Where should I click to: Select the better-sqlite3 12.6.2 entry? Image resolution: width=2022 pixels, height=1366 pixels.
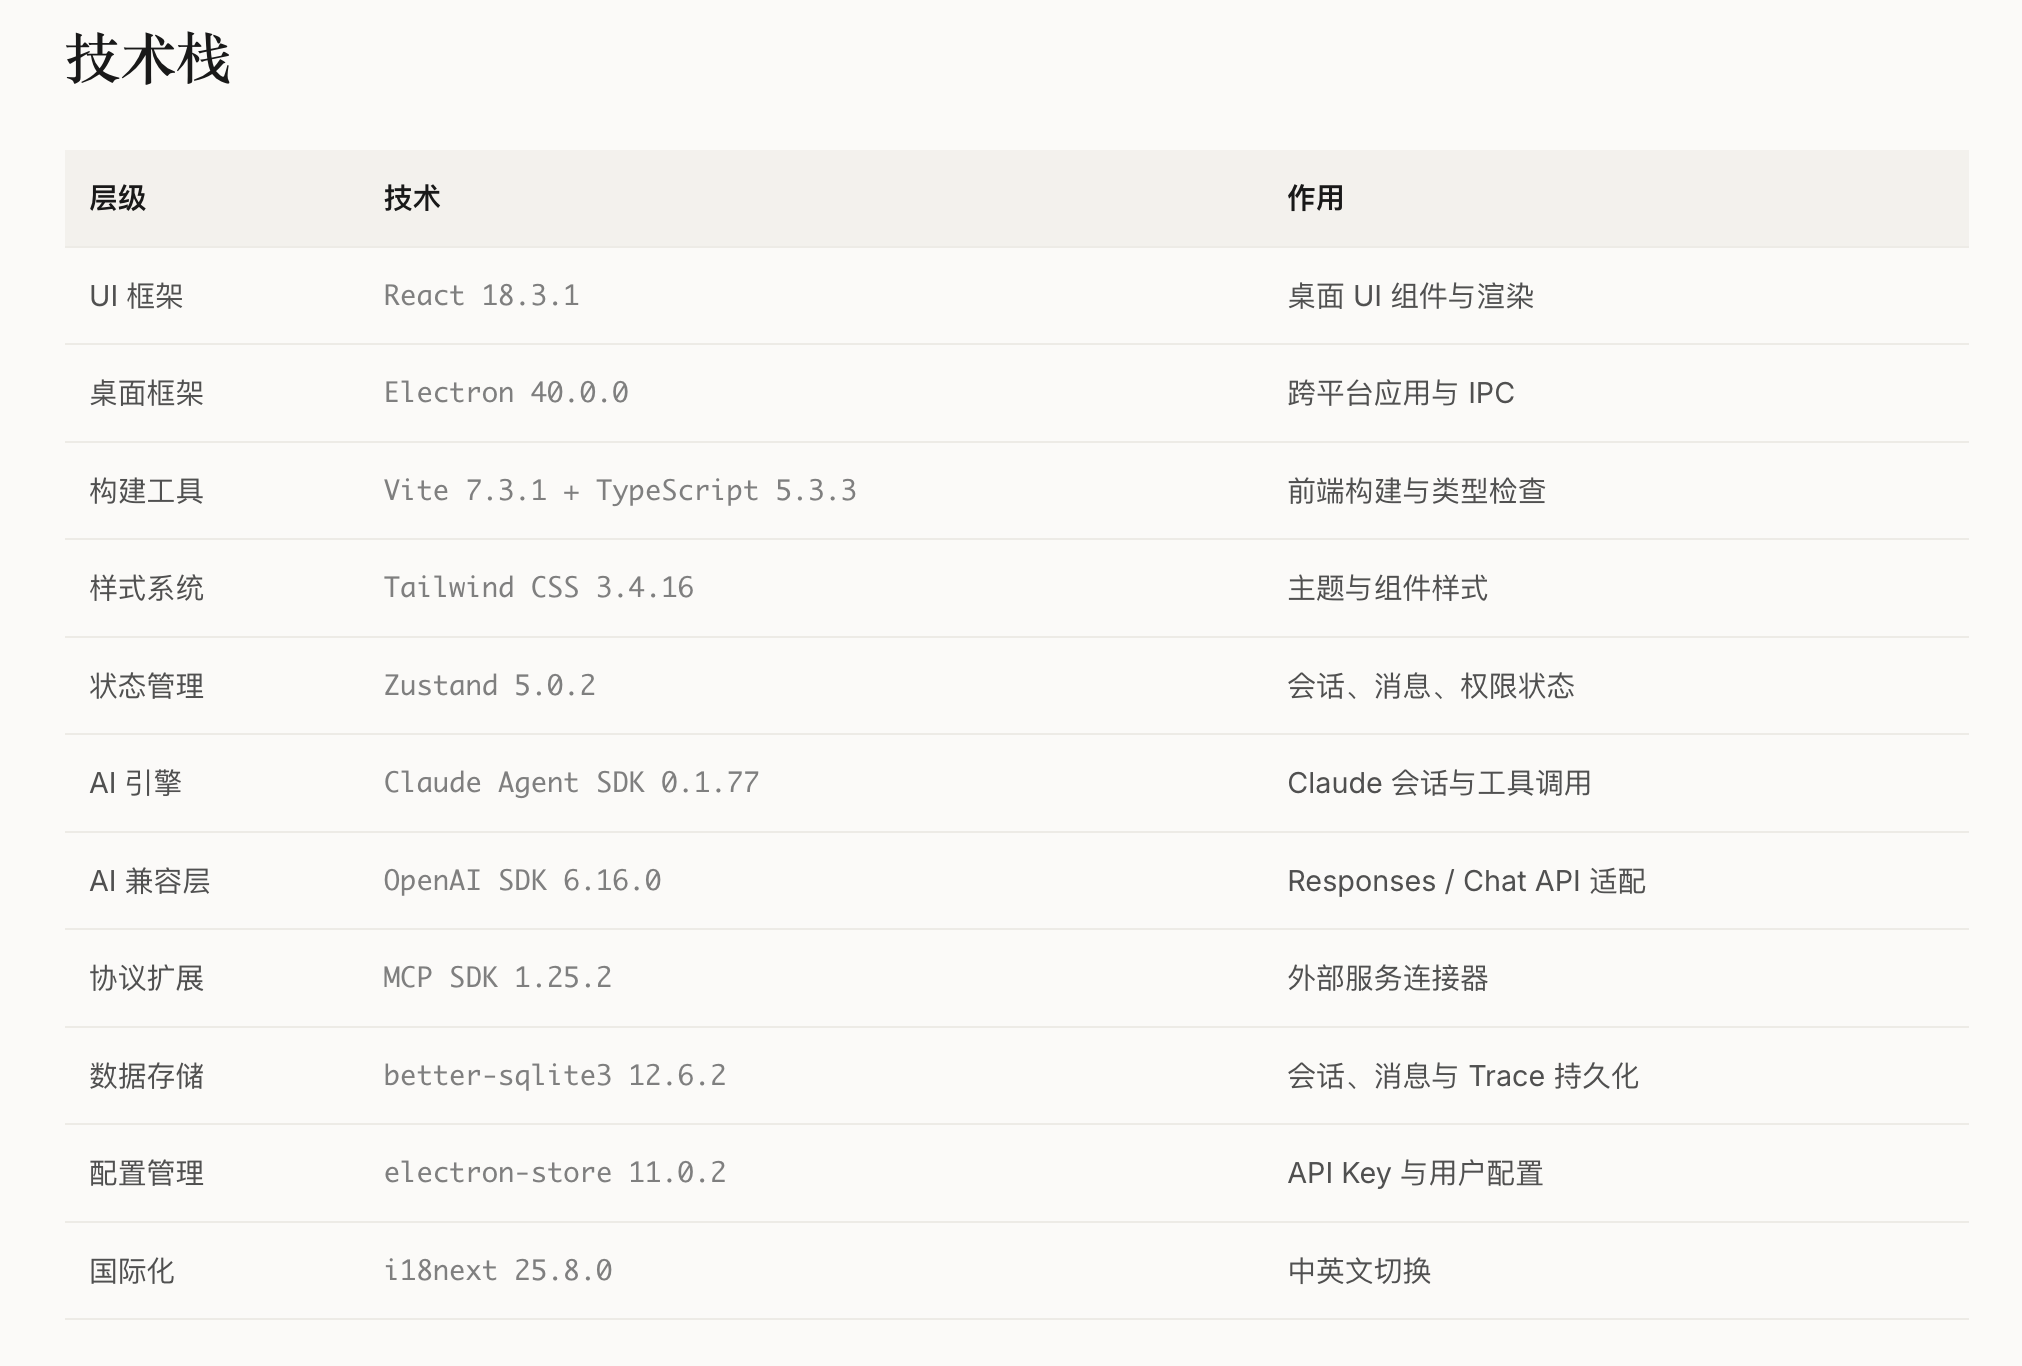coord(554,1076)
